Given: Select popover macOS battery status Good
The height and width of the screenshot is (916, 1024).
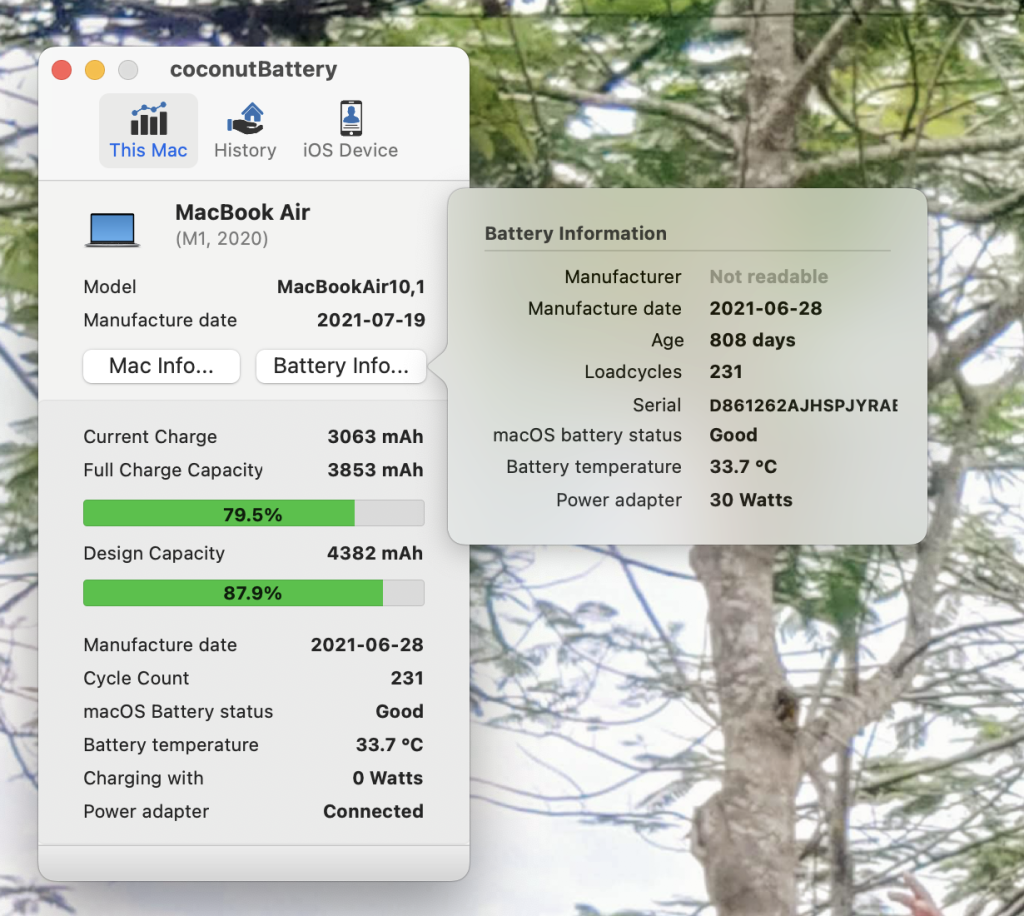Looking at the screenshot, I should point(733,435).
